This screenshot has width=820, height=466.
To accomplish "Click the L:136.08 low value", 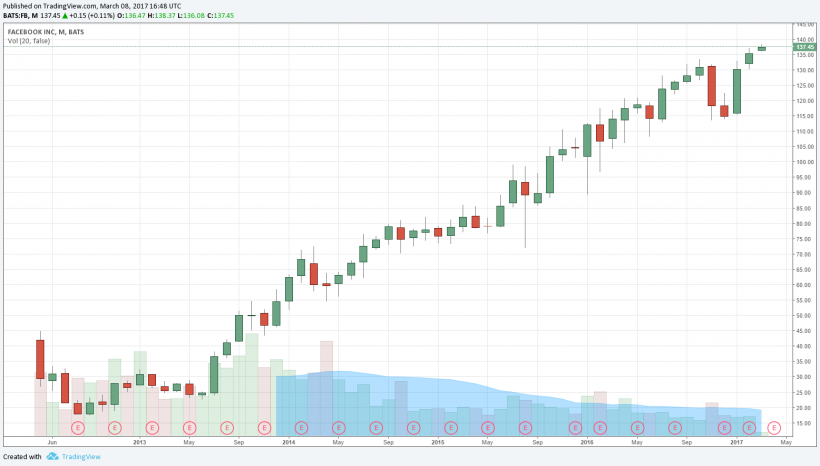I will (x=190, y=16).
